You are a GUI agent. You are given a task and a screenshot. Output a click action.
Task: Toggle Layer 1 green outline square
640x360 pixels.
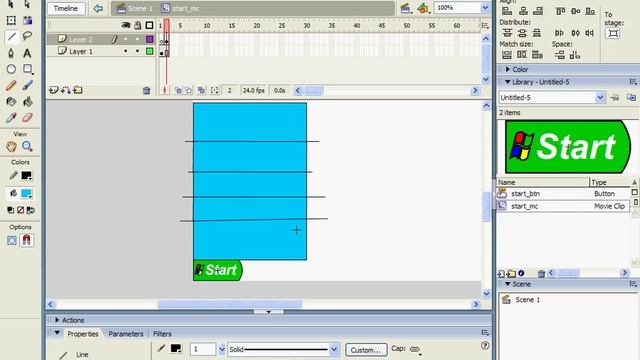150,51
